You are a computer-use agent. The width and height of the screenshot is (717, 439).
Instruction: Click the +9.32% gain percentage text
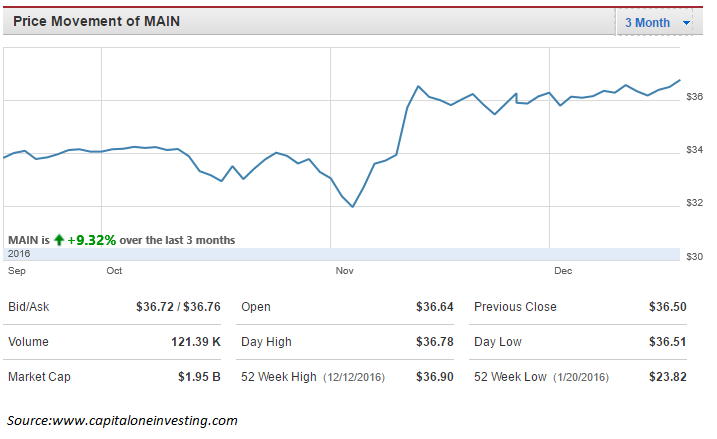[91, 240]
